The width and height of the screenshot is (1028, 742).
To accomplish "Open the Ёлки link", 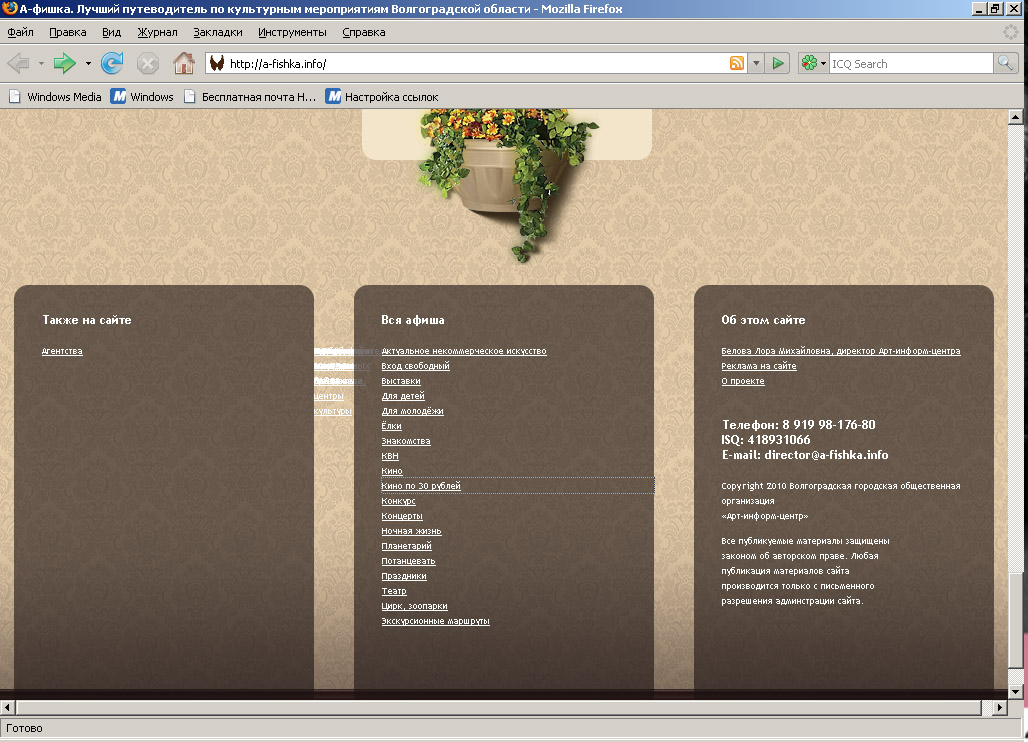I will [391, 426].
